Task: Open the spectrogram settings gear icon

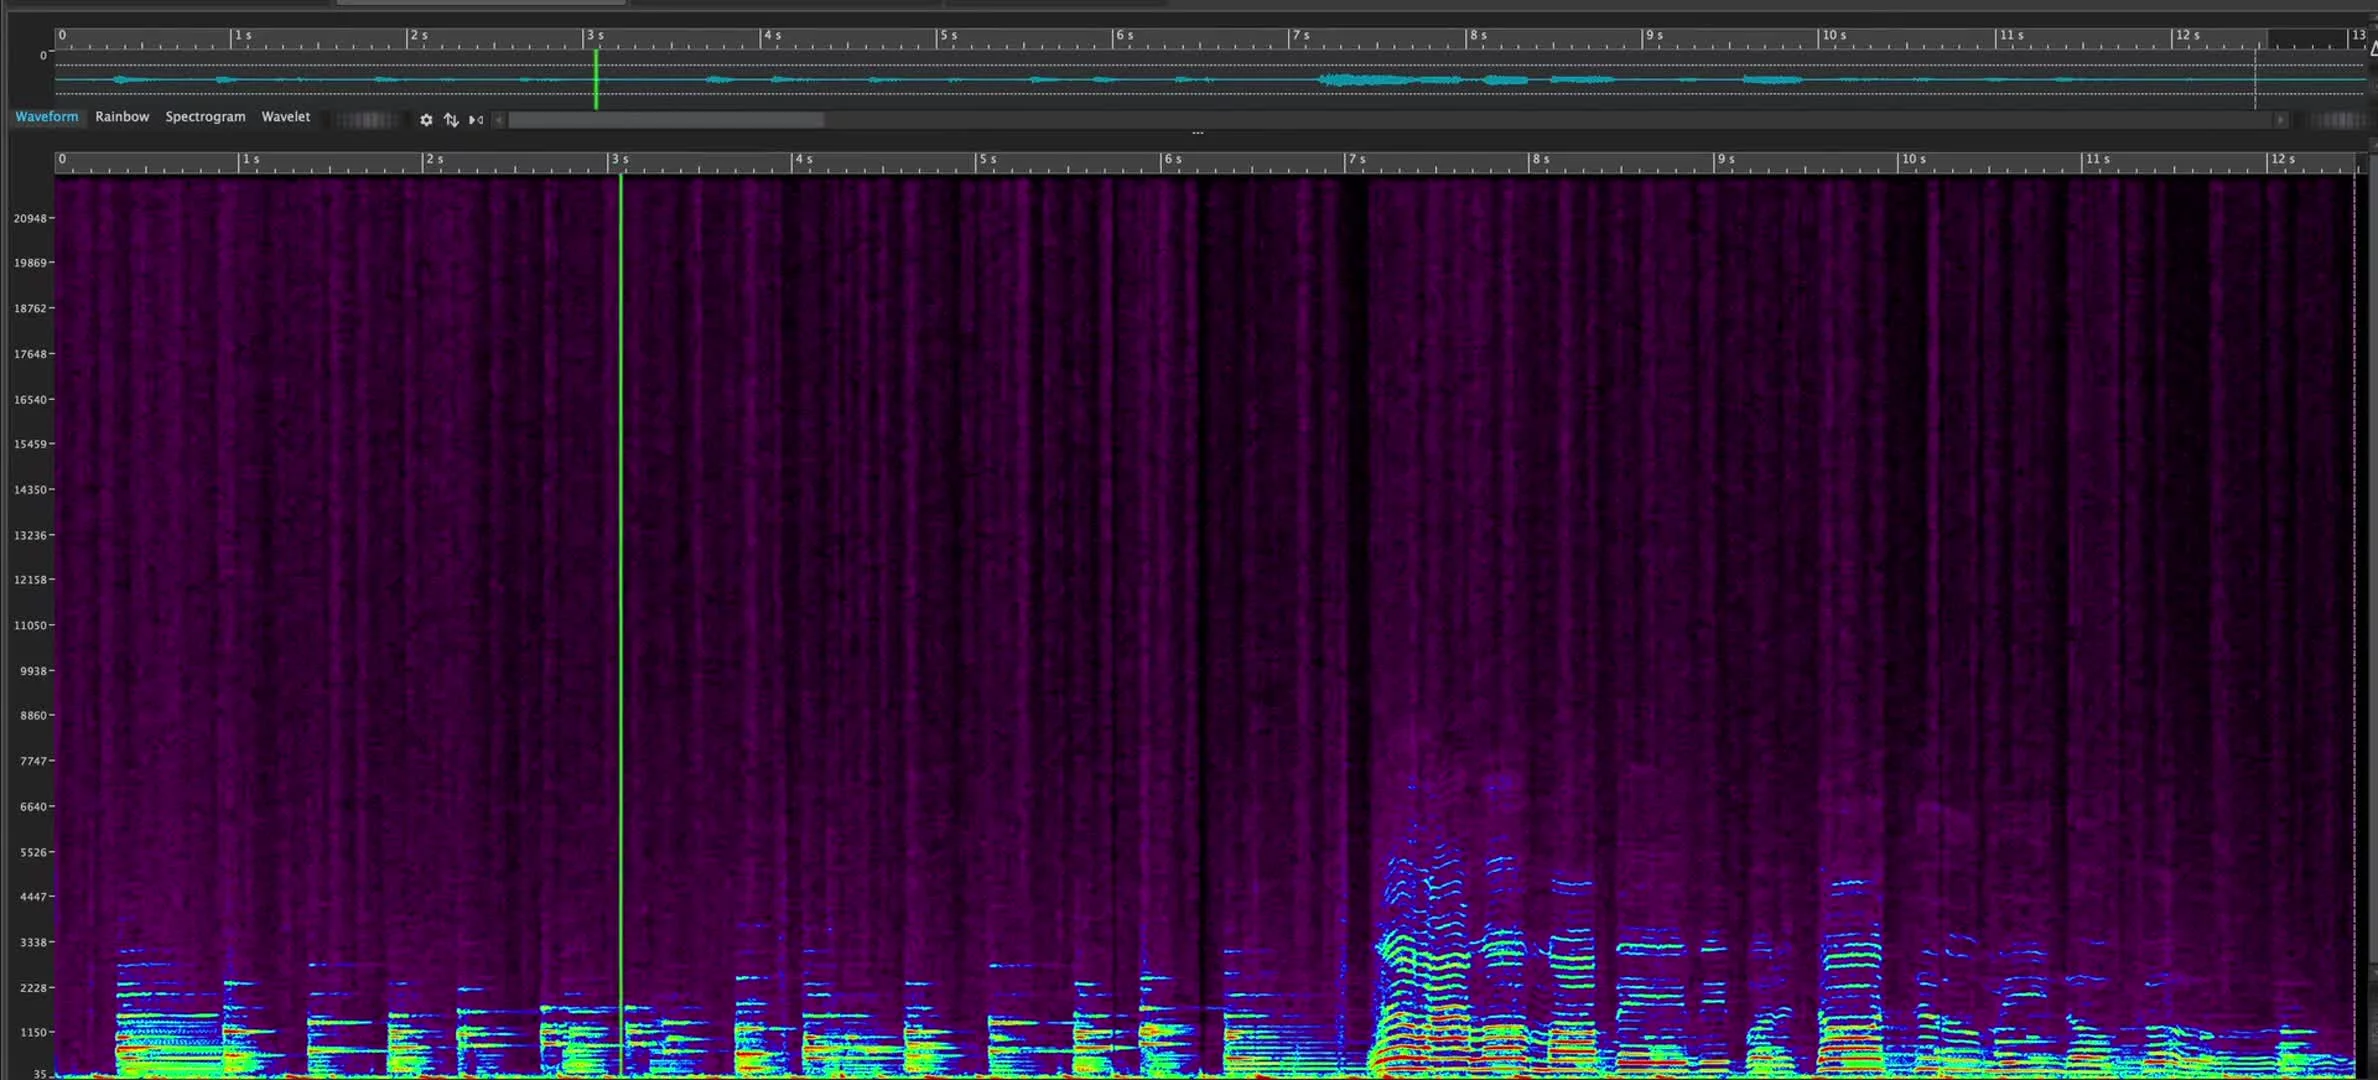Action: click(x=427, y=119)
